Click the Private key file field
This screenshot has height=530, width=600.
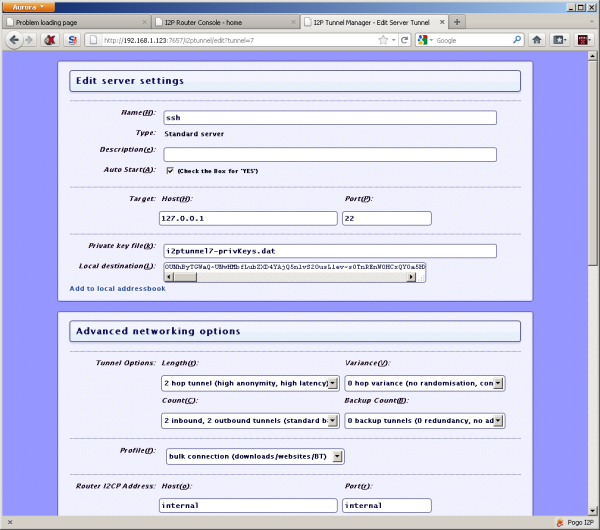(x=330, y=251)
